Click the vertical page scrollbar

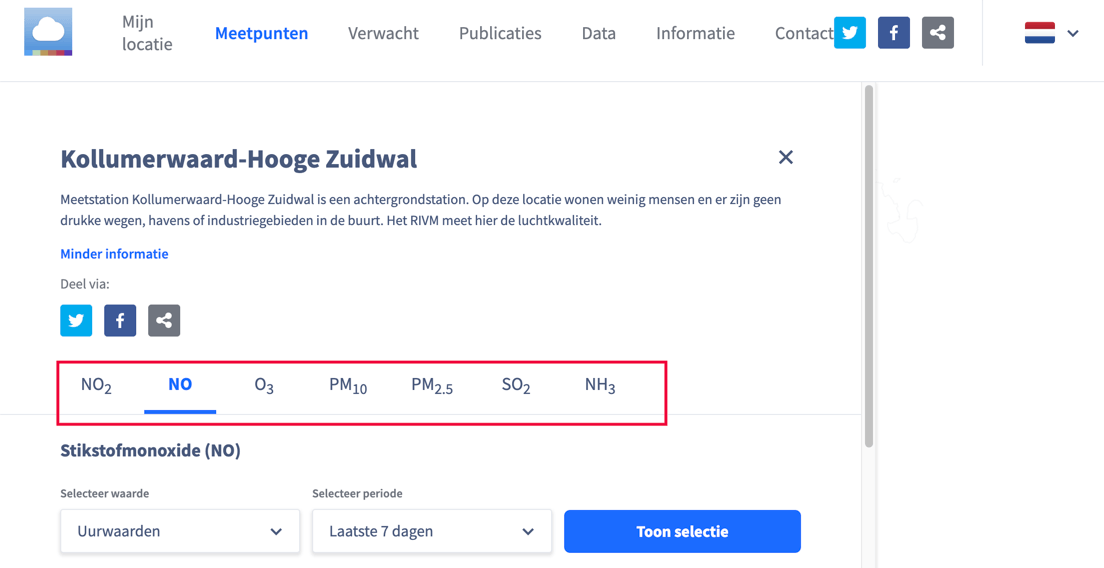869,265
